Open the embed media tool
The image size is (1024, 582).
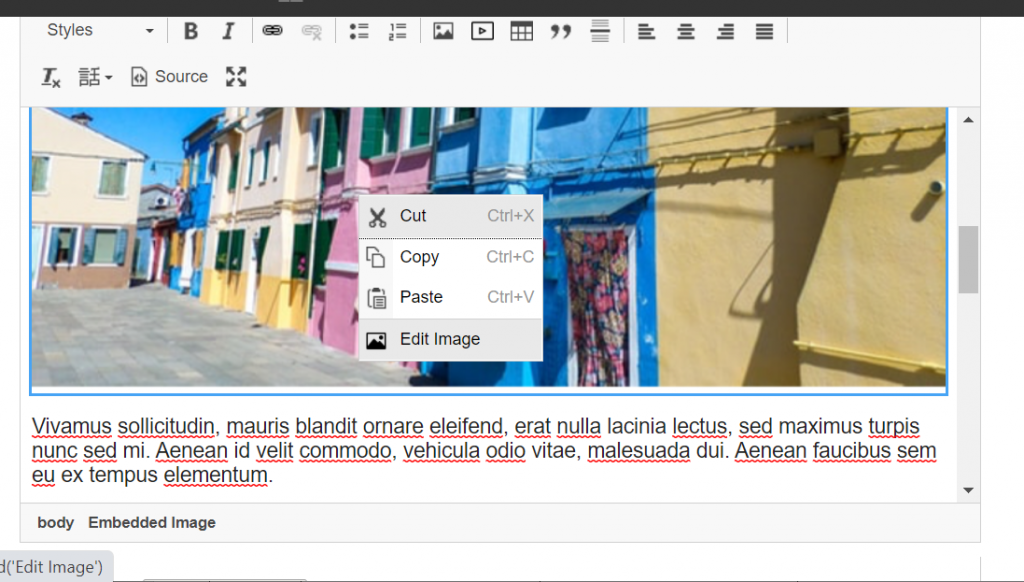tap(482, 31)
